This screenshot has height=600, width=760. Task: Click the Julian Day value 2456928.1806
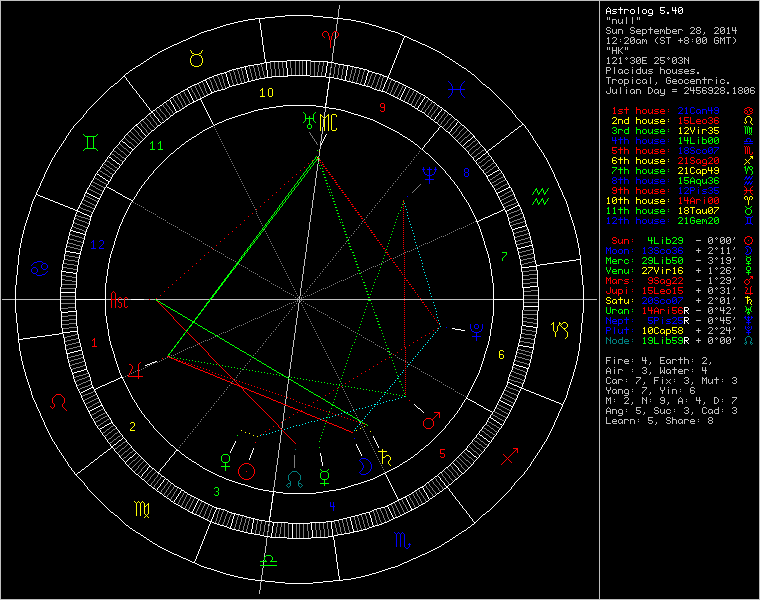click(x=719, y=91)
